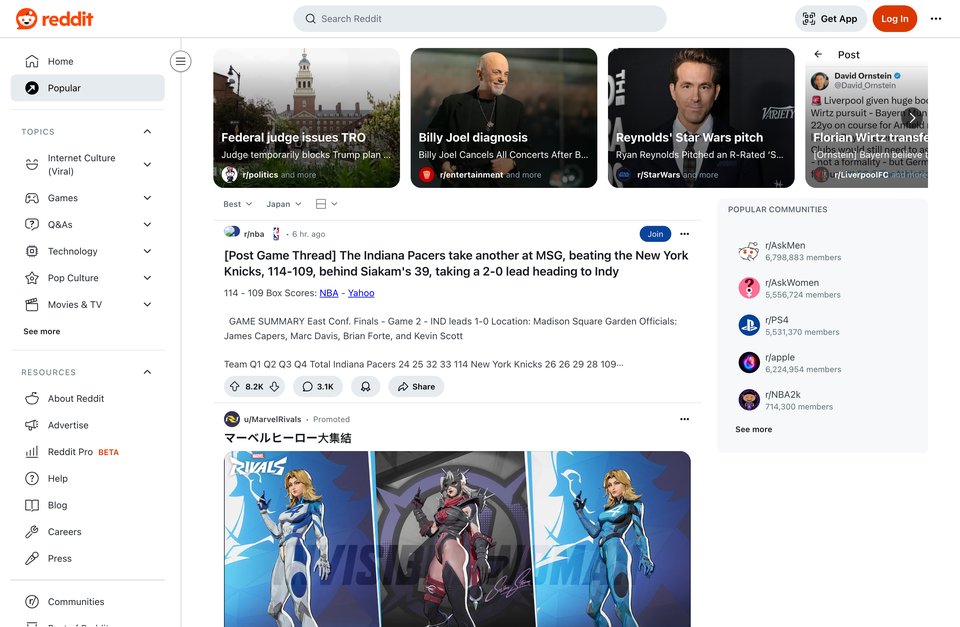Expand Internet Culture (Viral) topic
Screen dimensions: 960x627
coord(147,165)
